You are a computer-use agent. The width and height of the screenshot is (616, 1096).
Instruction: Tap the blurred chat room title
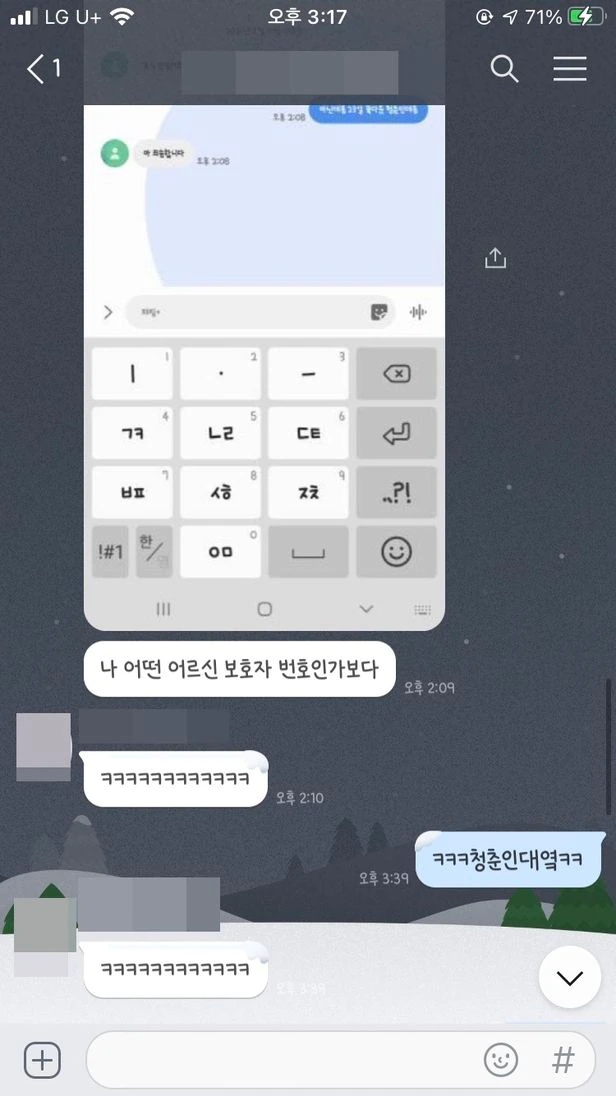tap(289, 71)
